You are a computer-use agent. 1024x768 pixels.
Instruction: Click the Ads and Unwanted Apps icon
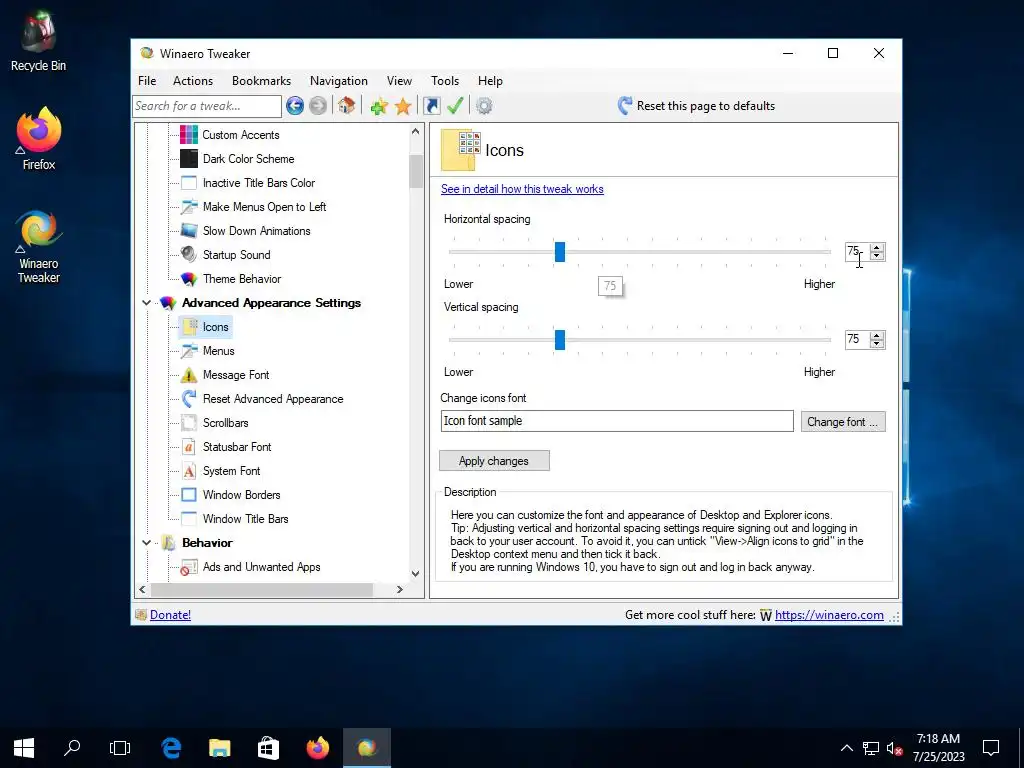coord(189,567)
